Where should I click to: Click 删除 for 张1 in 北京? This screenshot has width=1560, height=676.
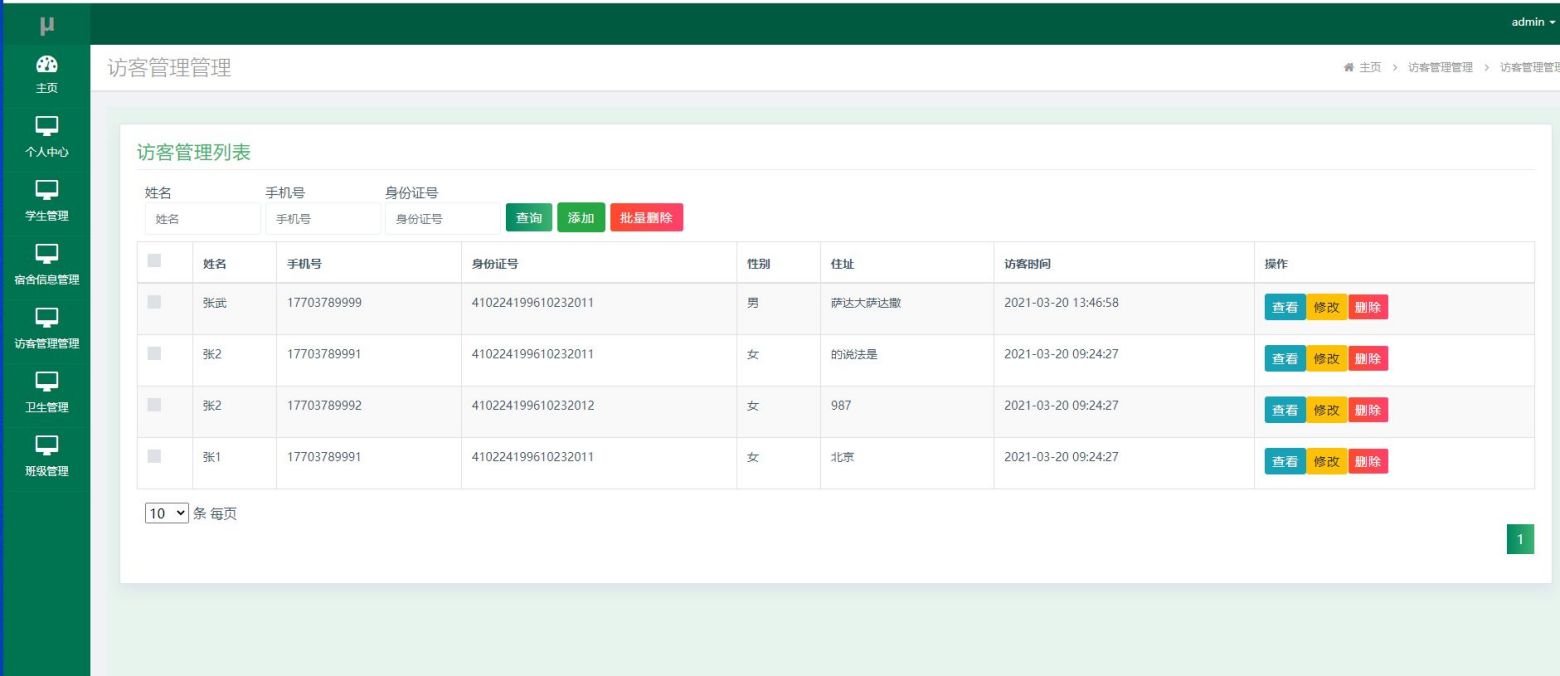click(x=1368, y=462)
